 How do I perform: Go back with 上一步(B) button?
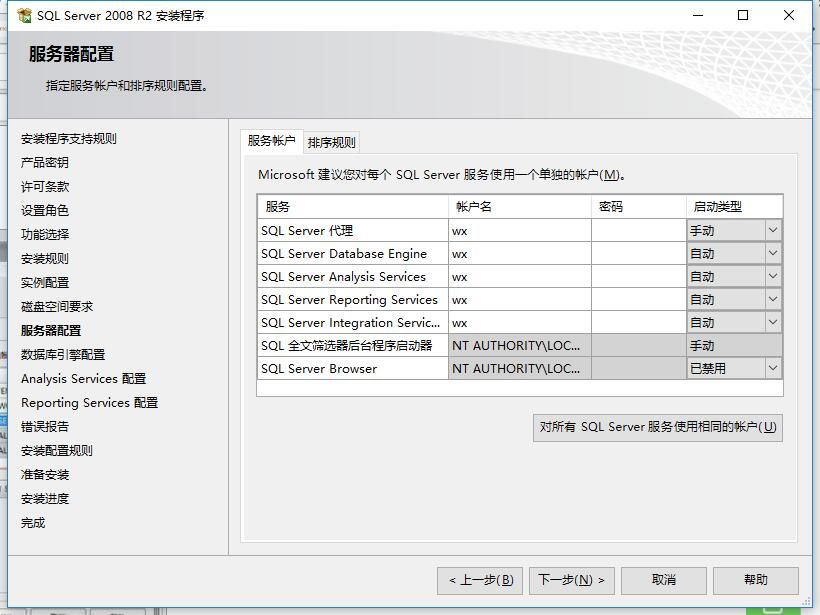tap(480, 580)
